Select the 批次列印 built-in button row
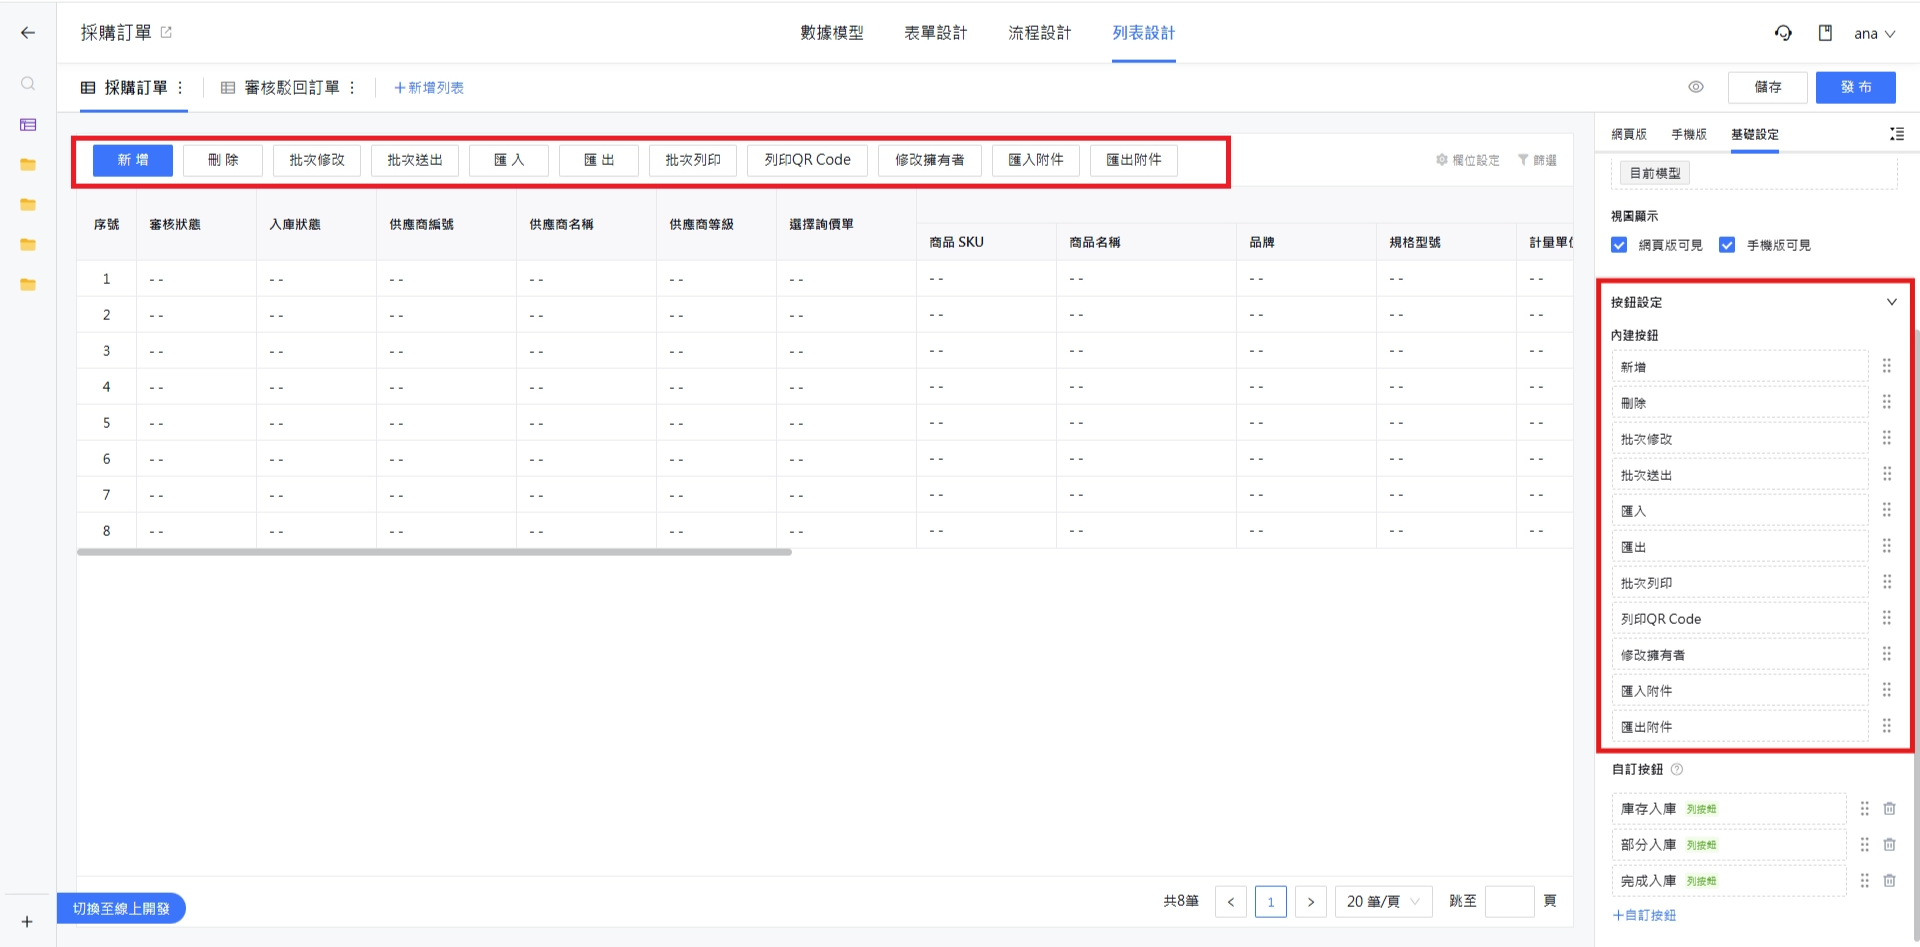 coord(1740,582)
